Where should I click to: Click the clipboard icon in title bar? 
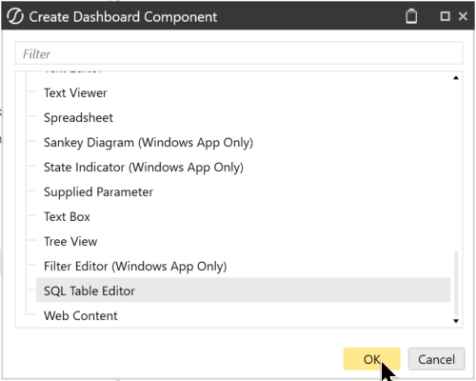coord(411,16)
